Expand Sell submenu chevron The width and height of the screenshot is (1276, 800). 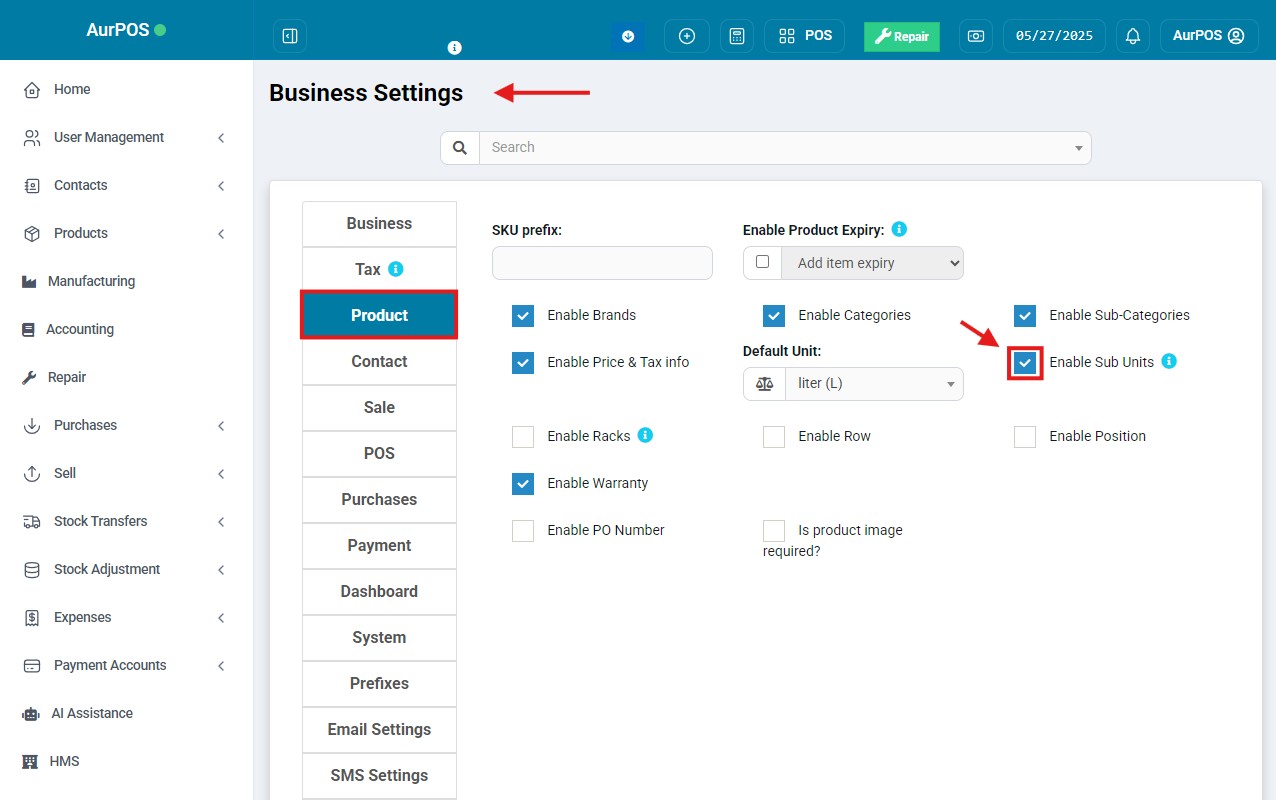(x=221, y=474)
